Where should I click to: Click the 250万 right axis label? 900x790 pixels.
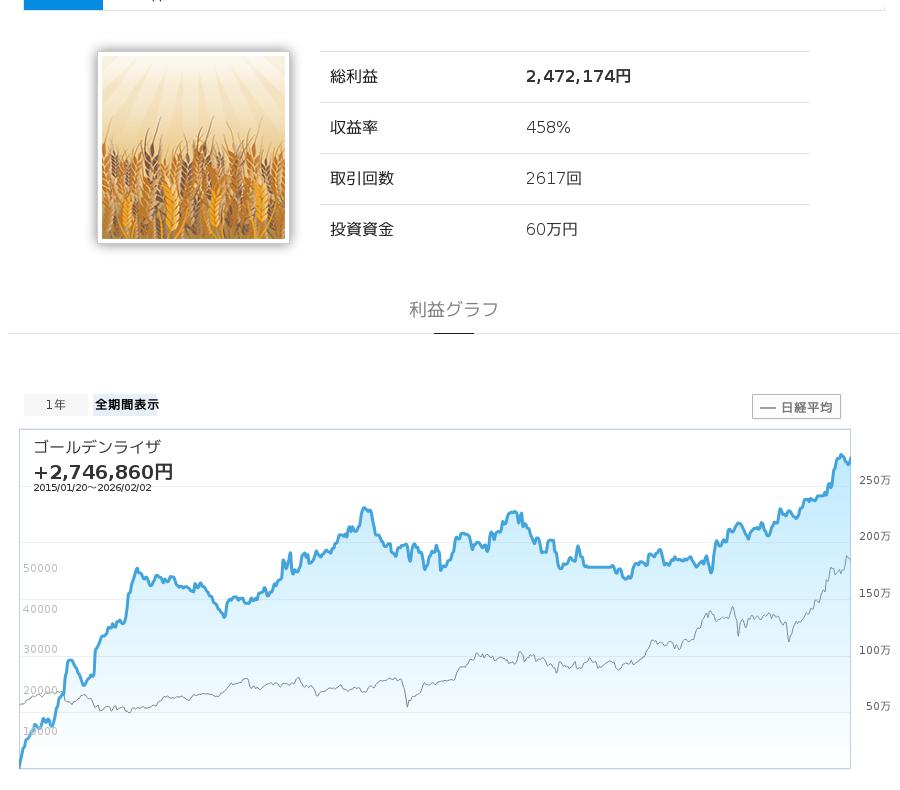(874, 481)
